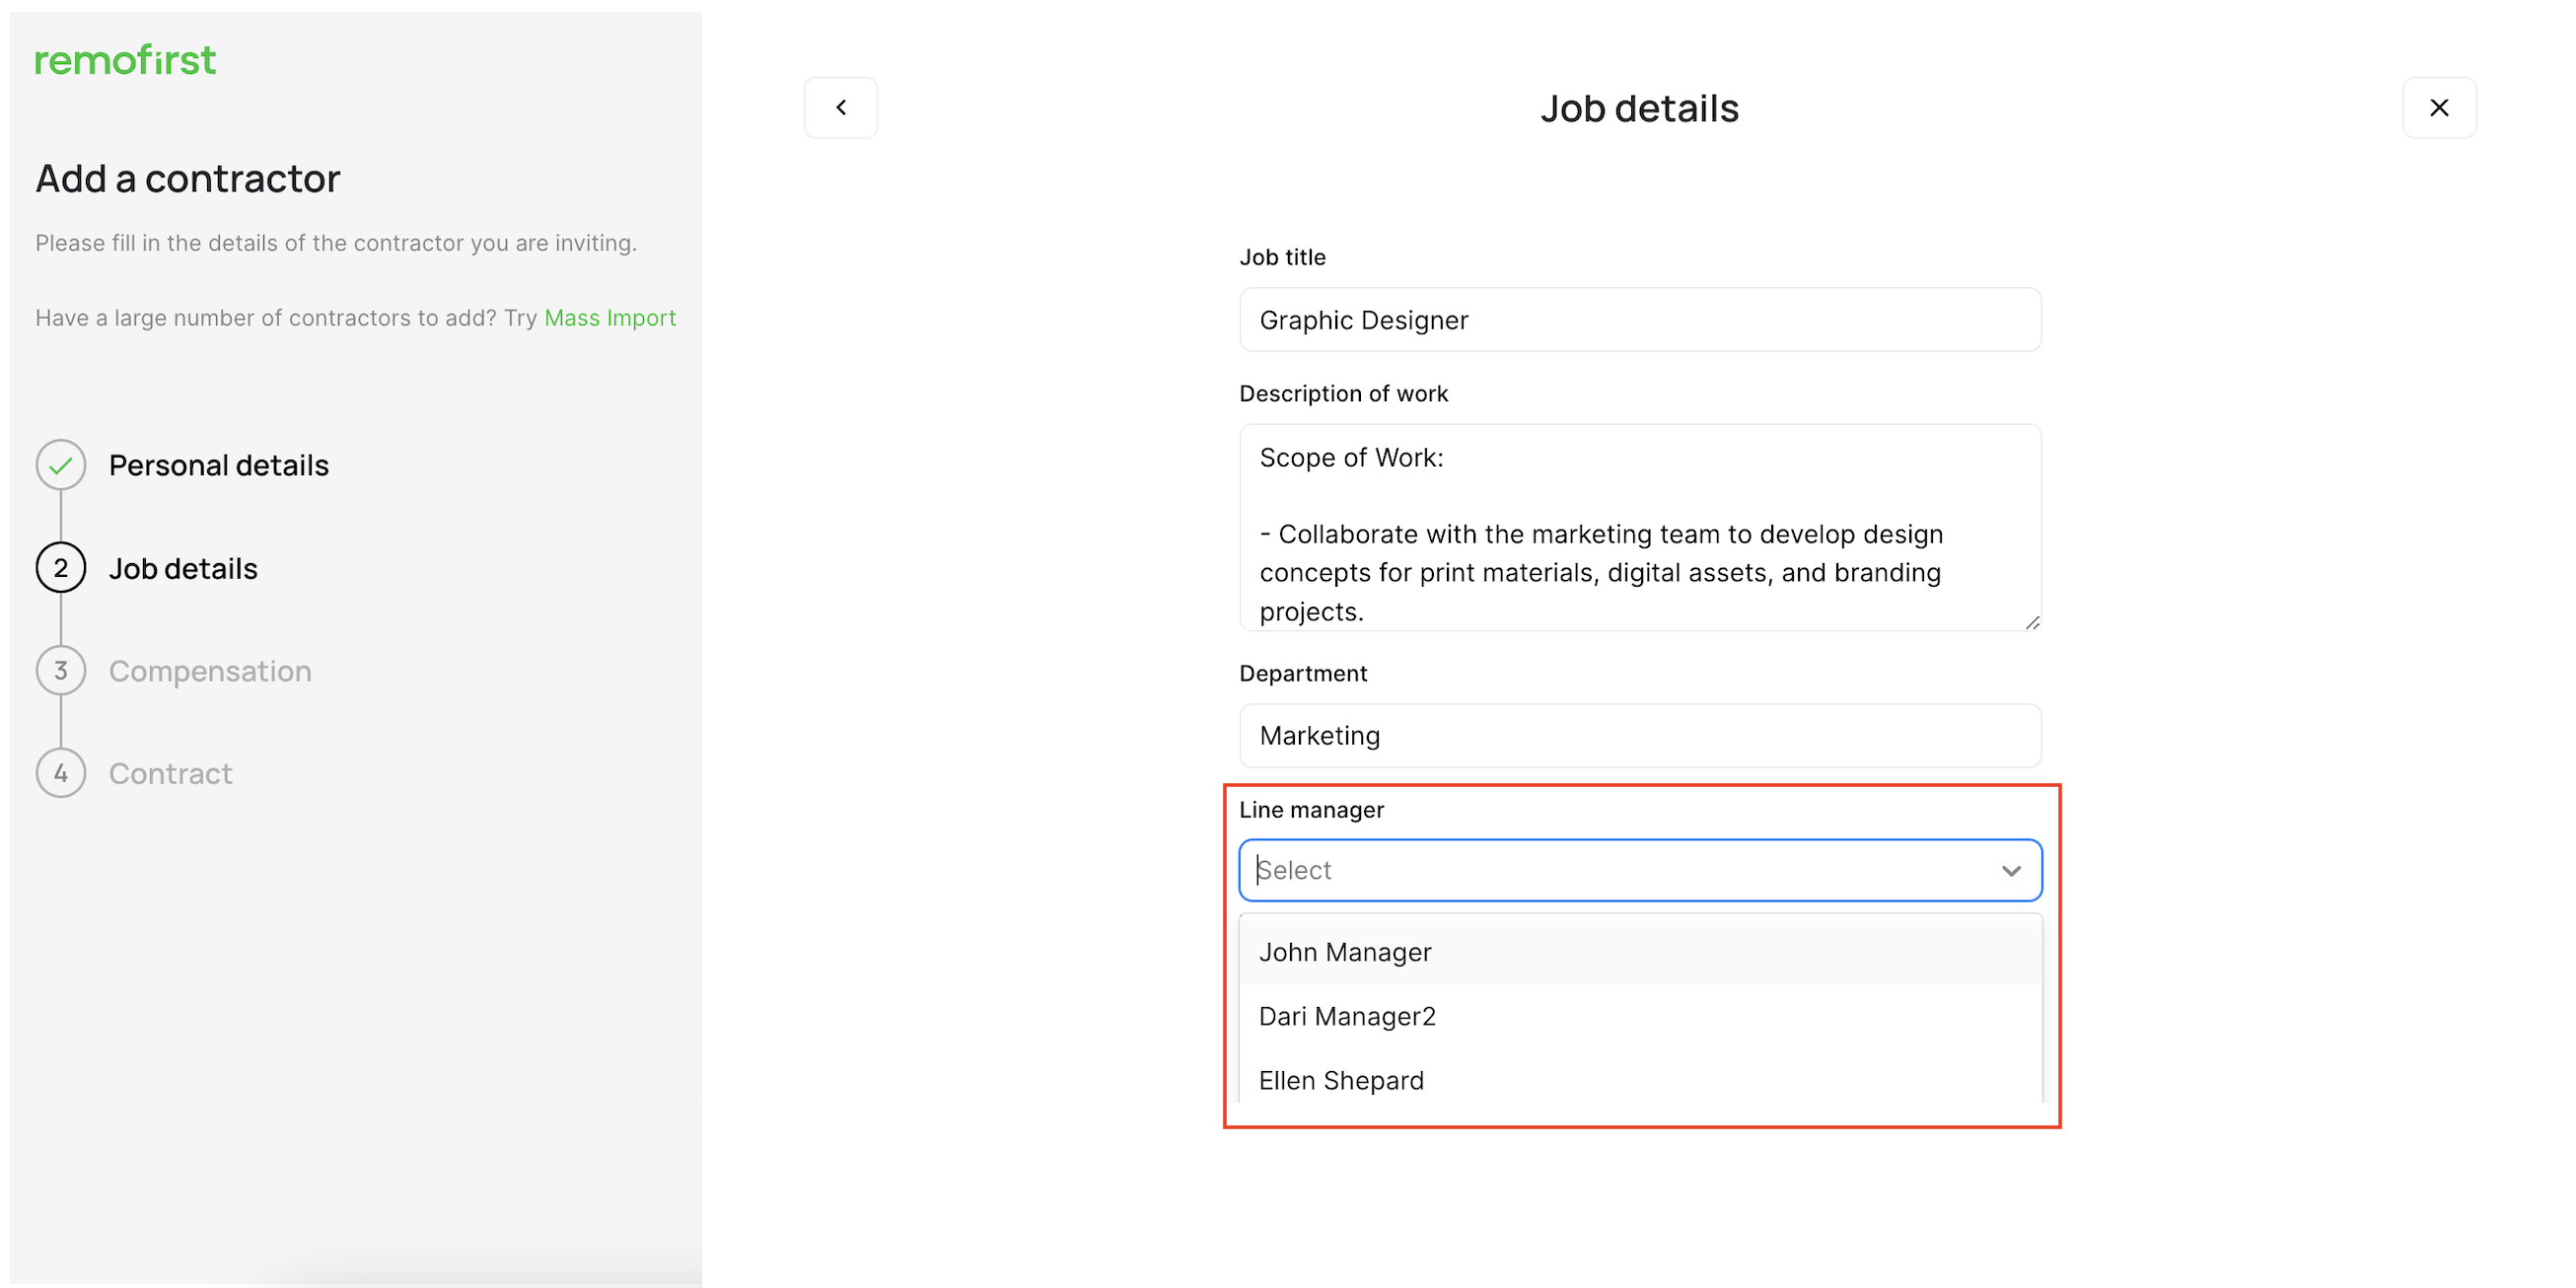
Task: Select step 3 circle for Compensation
Action: [x=61, y=671]
